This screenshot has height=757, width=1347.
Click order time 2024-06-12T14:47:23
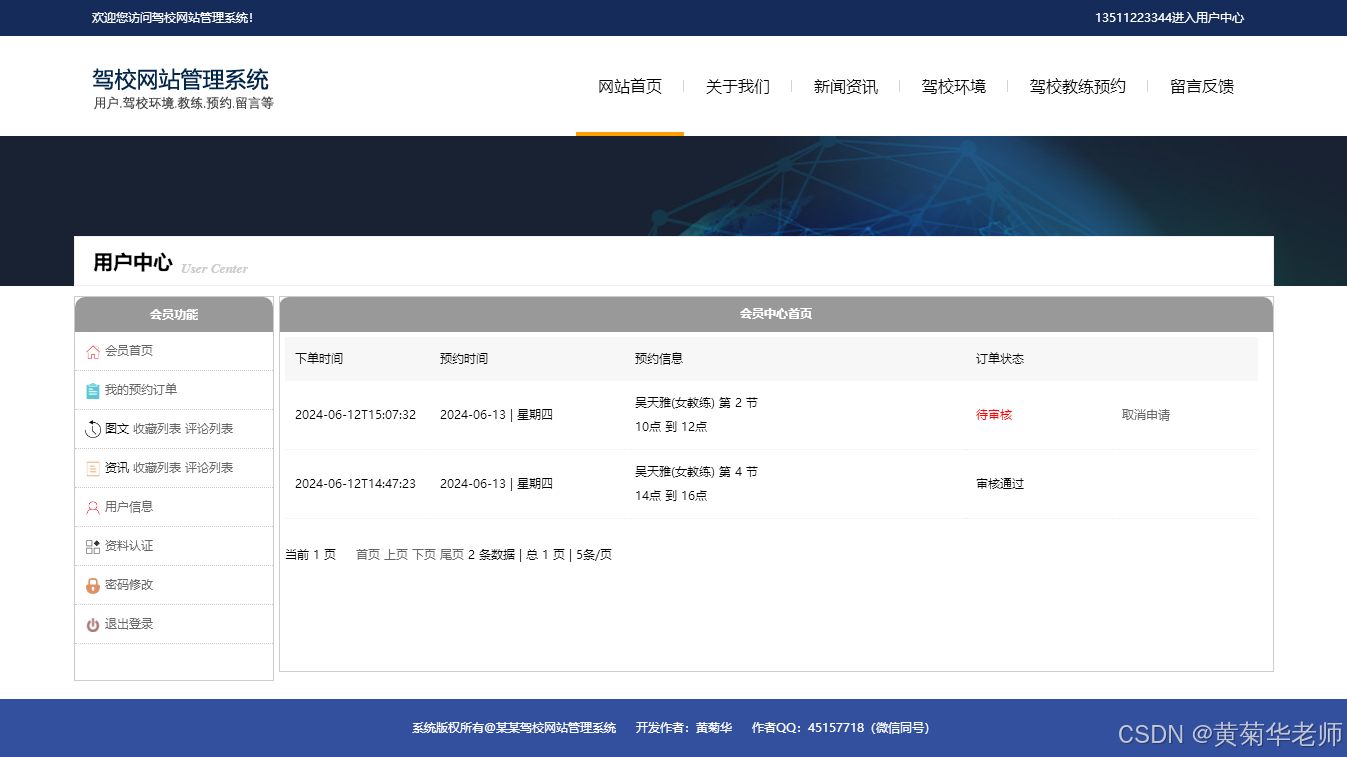[x=355, y=484]
